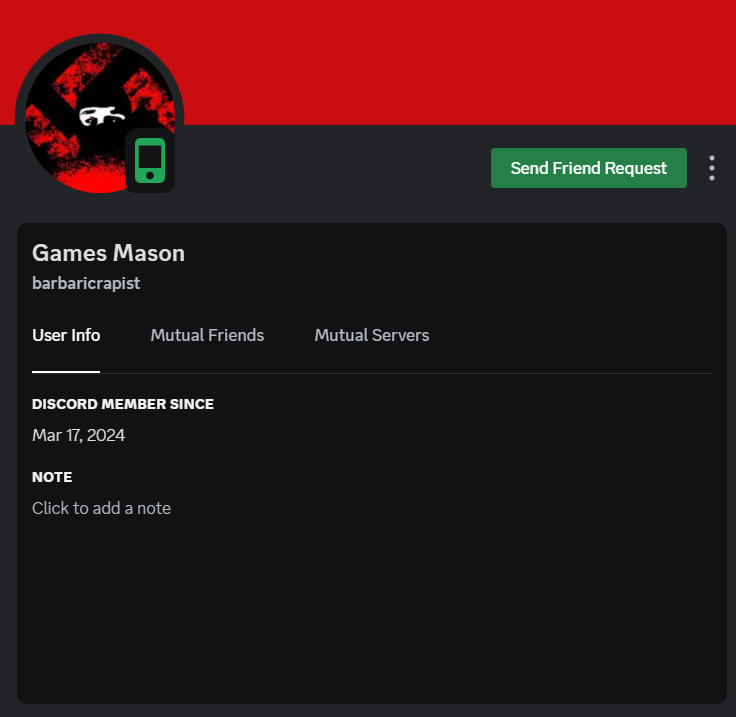Viewport: 736px width, 717px height.
Task: Click the green mobile phone status icon
Action: pos(150,160)
